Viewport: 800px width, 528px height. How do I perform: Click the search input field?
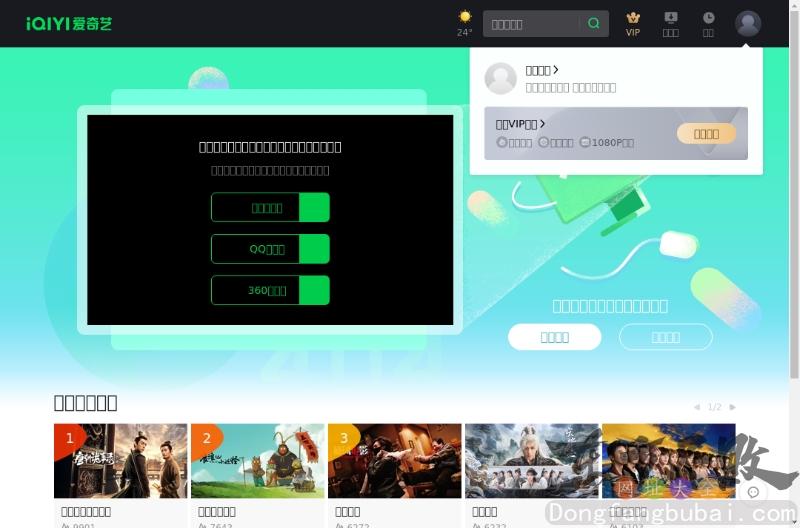[x=530, y=24]
